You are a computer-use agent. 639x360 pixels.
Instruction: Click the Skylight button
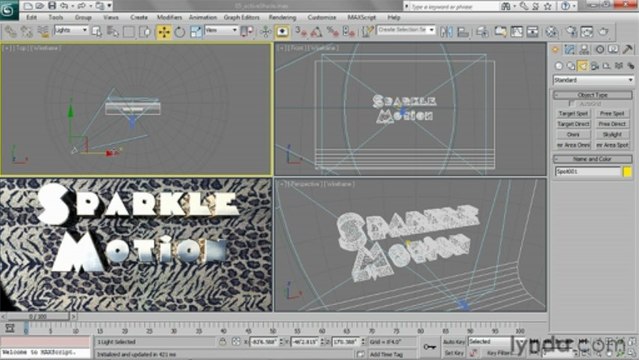612,135
